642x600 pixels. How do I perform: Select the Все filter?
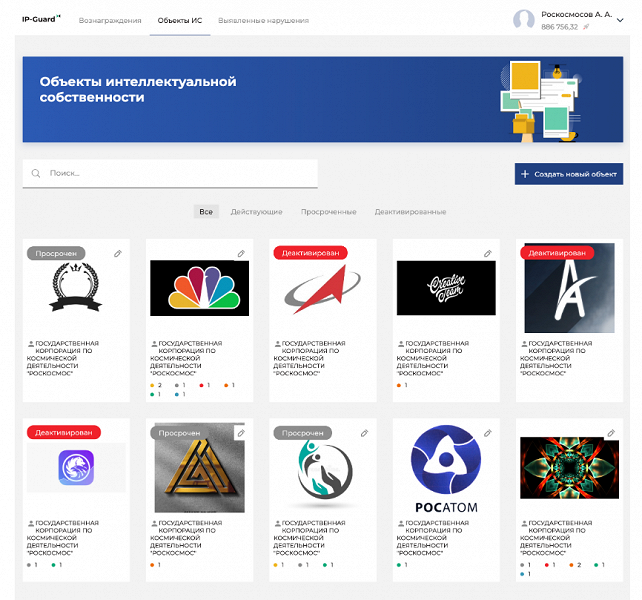click(206, 212)
